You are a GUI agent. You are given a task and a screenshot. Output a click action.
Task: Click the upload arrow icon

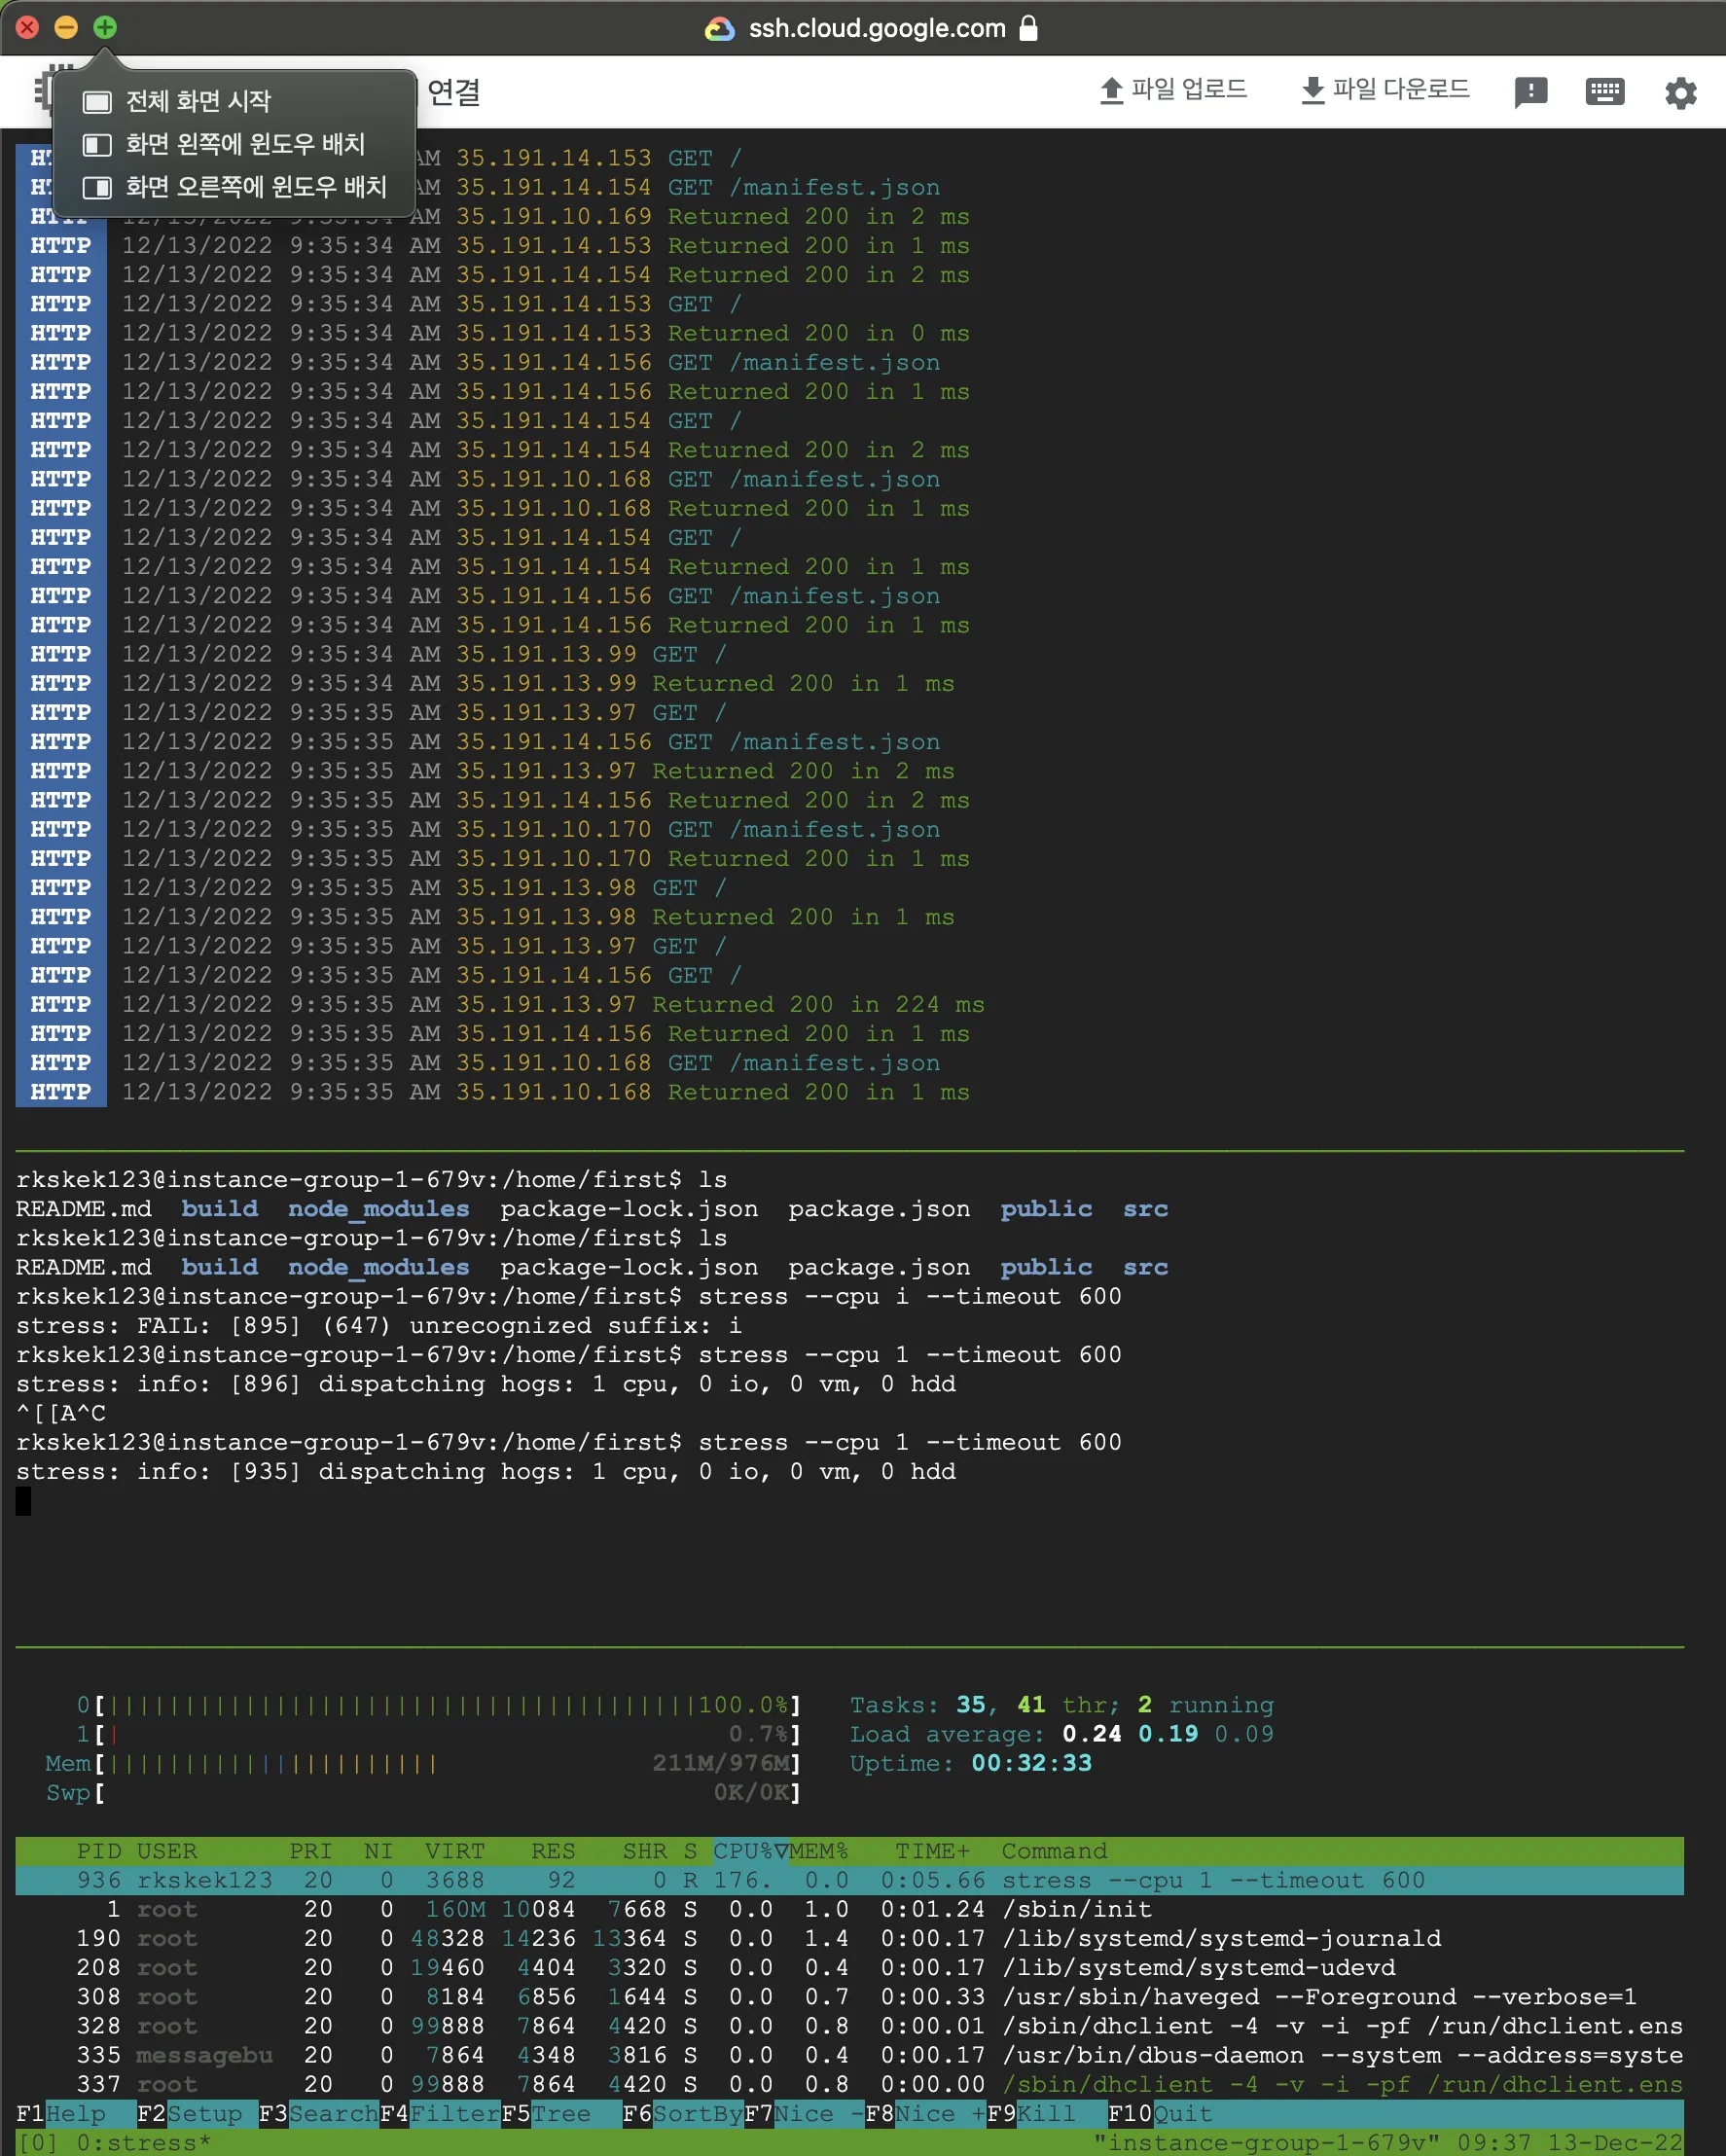(1111, 91)
